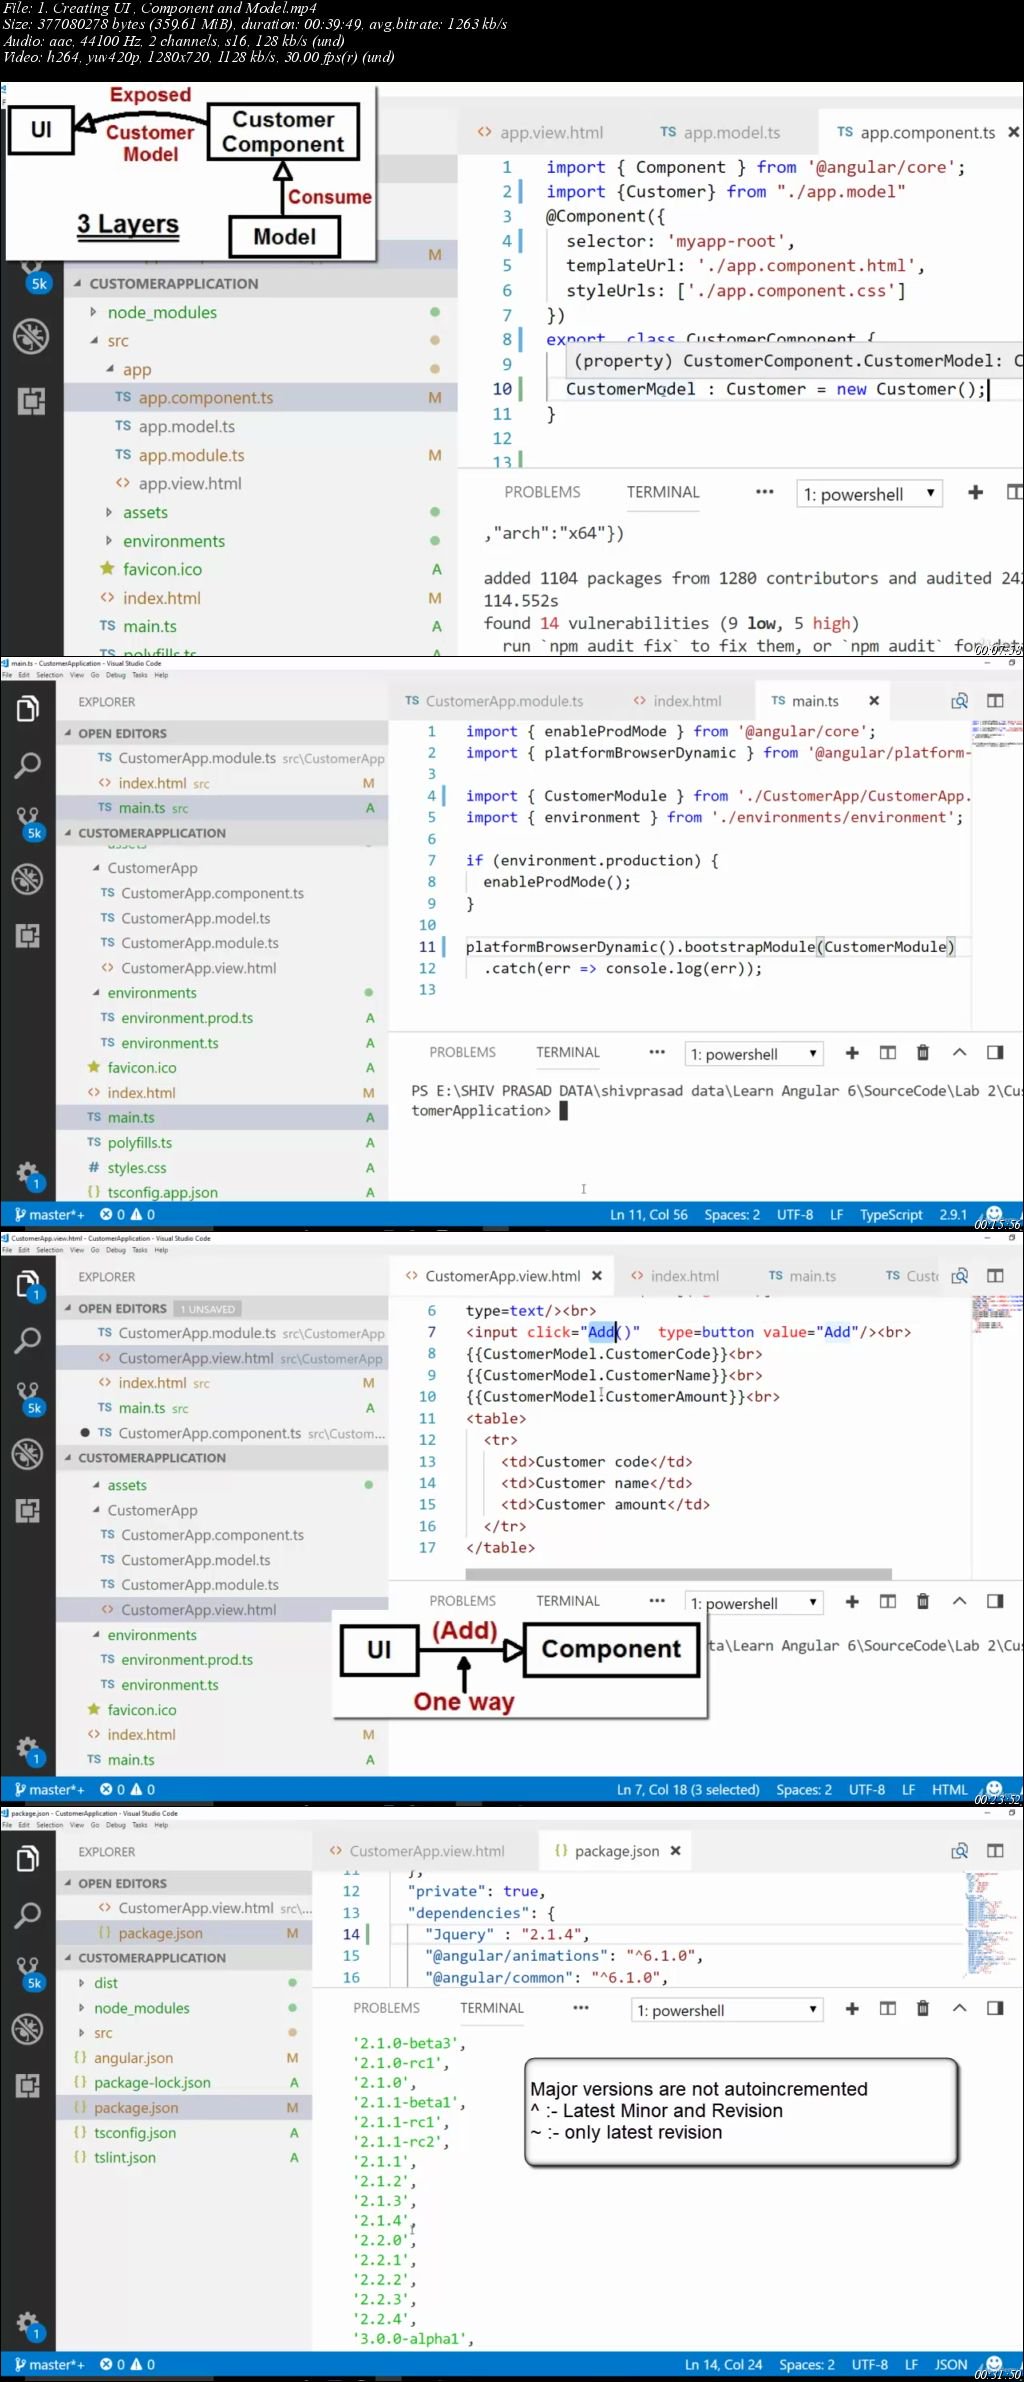Open Debug icon in the main.ts window
This screenshot has height=2382, width=1024.
27,879
